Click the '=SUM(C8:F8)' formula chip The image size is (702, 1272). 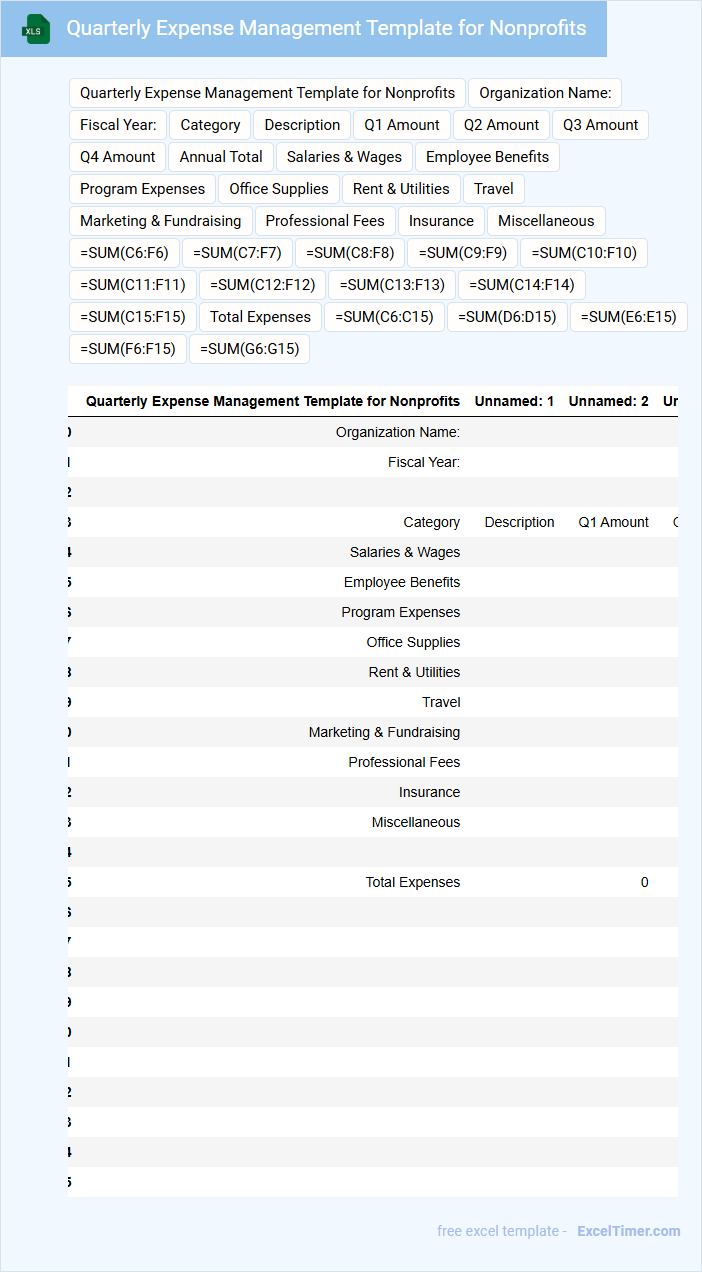tap(350, 253)
